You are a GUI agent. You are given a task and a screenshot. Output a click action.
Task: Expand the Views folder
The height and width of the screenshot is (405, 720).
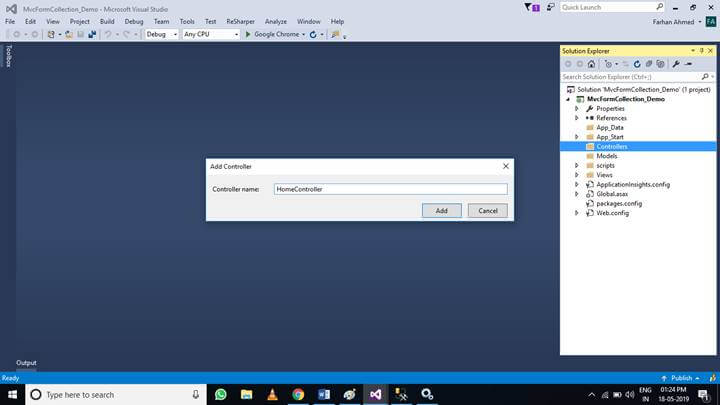tap(577, 175)
